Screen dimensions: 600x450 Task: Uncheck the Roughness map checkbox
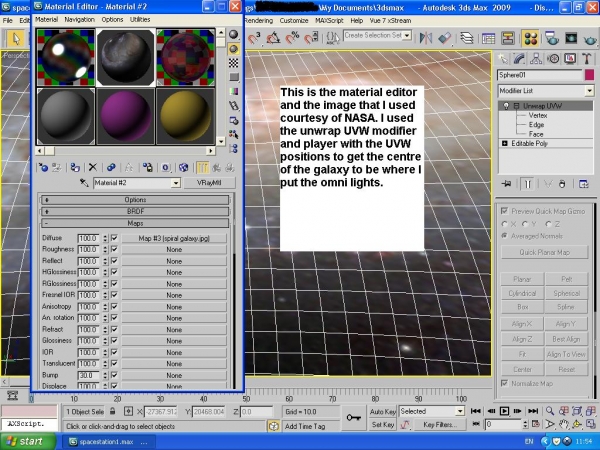click(114, 249)
